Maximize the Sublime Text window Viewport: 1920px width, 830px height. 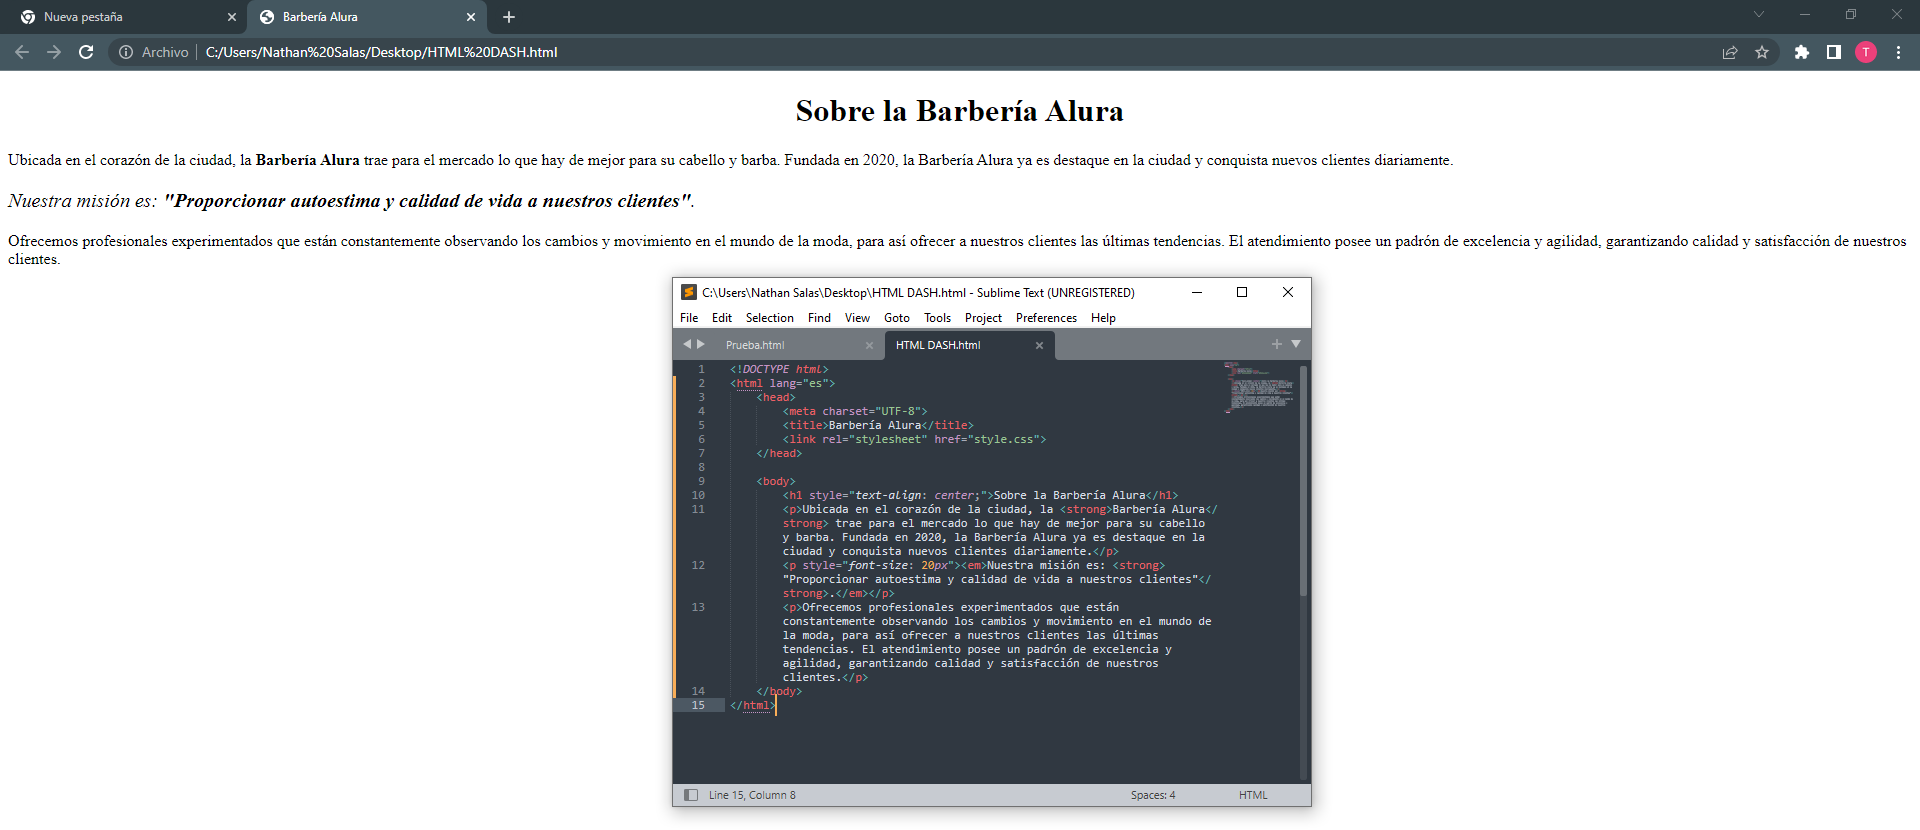coord(1242,292)
